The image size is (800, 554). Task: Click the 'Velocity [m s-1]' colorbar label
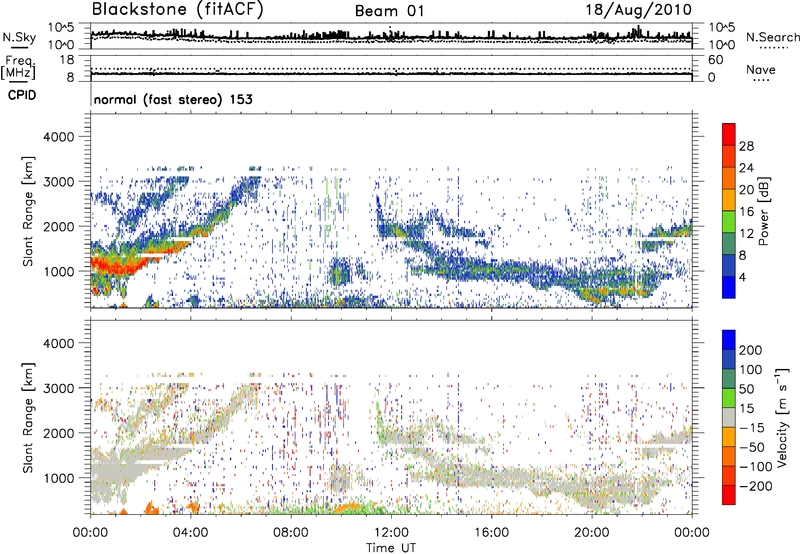click(782, 417)
